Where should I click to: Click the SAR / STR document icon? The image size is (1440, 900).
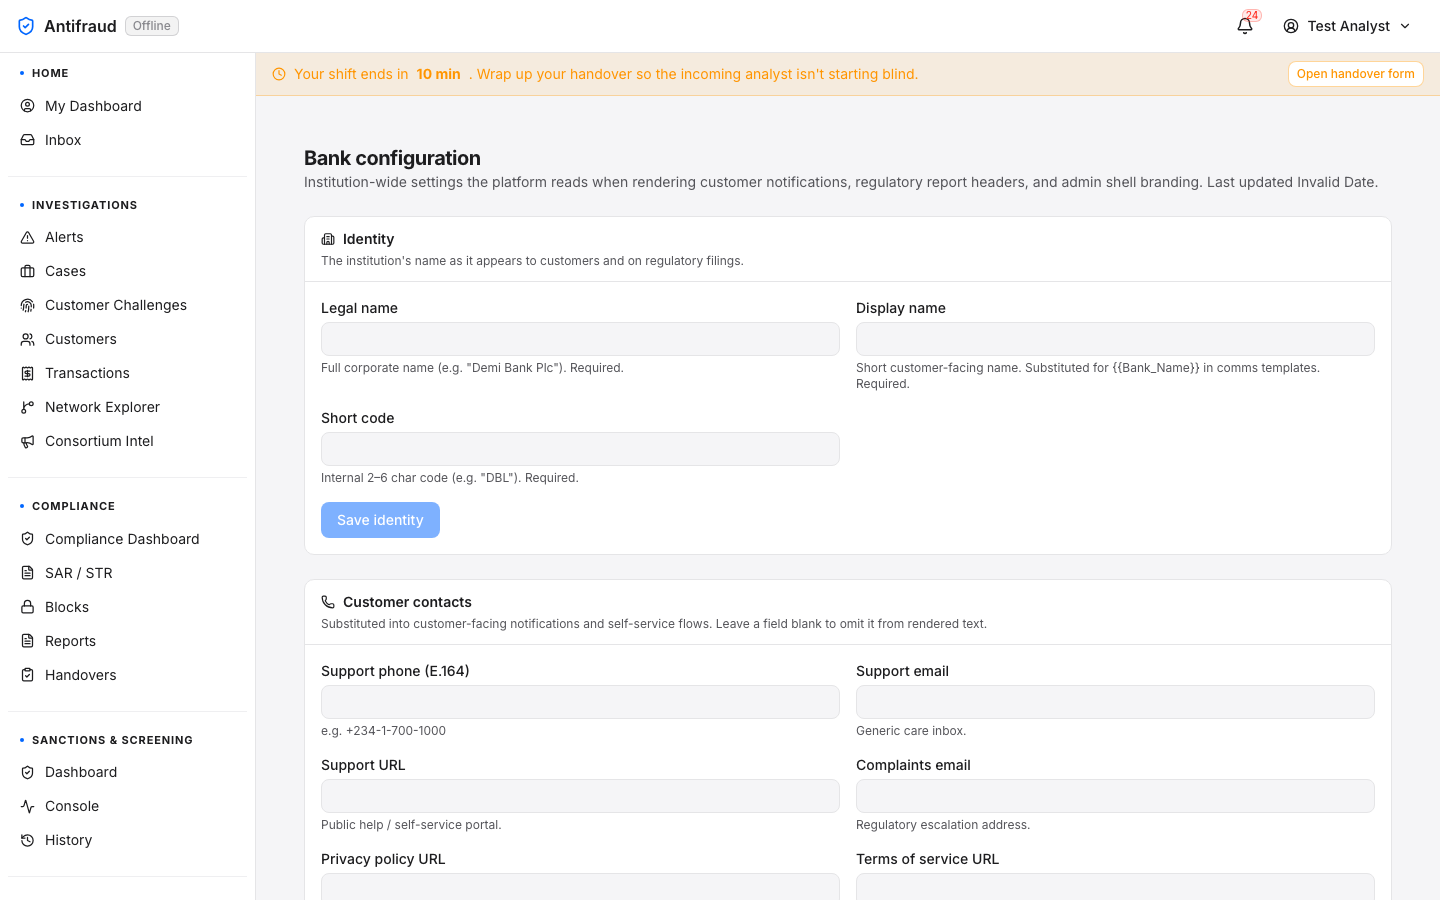pyautogui.click(x=28, y=573)
